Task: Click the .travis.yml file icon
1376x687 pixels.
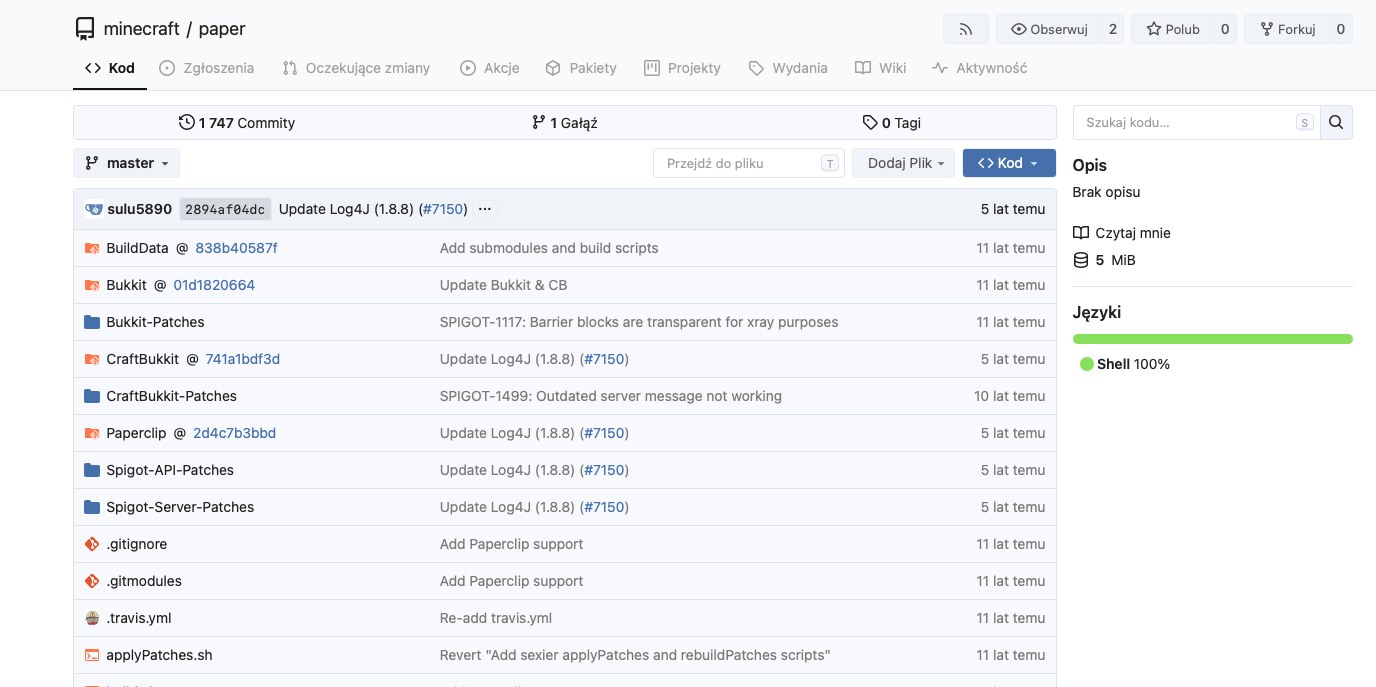Action: [x=92, y=618]
